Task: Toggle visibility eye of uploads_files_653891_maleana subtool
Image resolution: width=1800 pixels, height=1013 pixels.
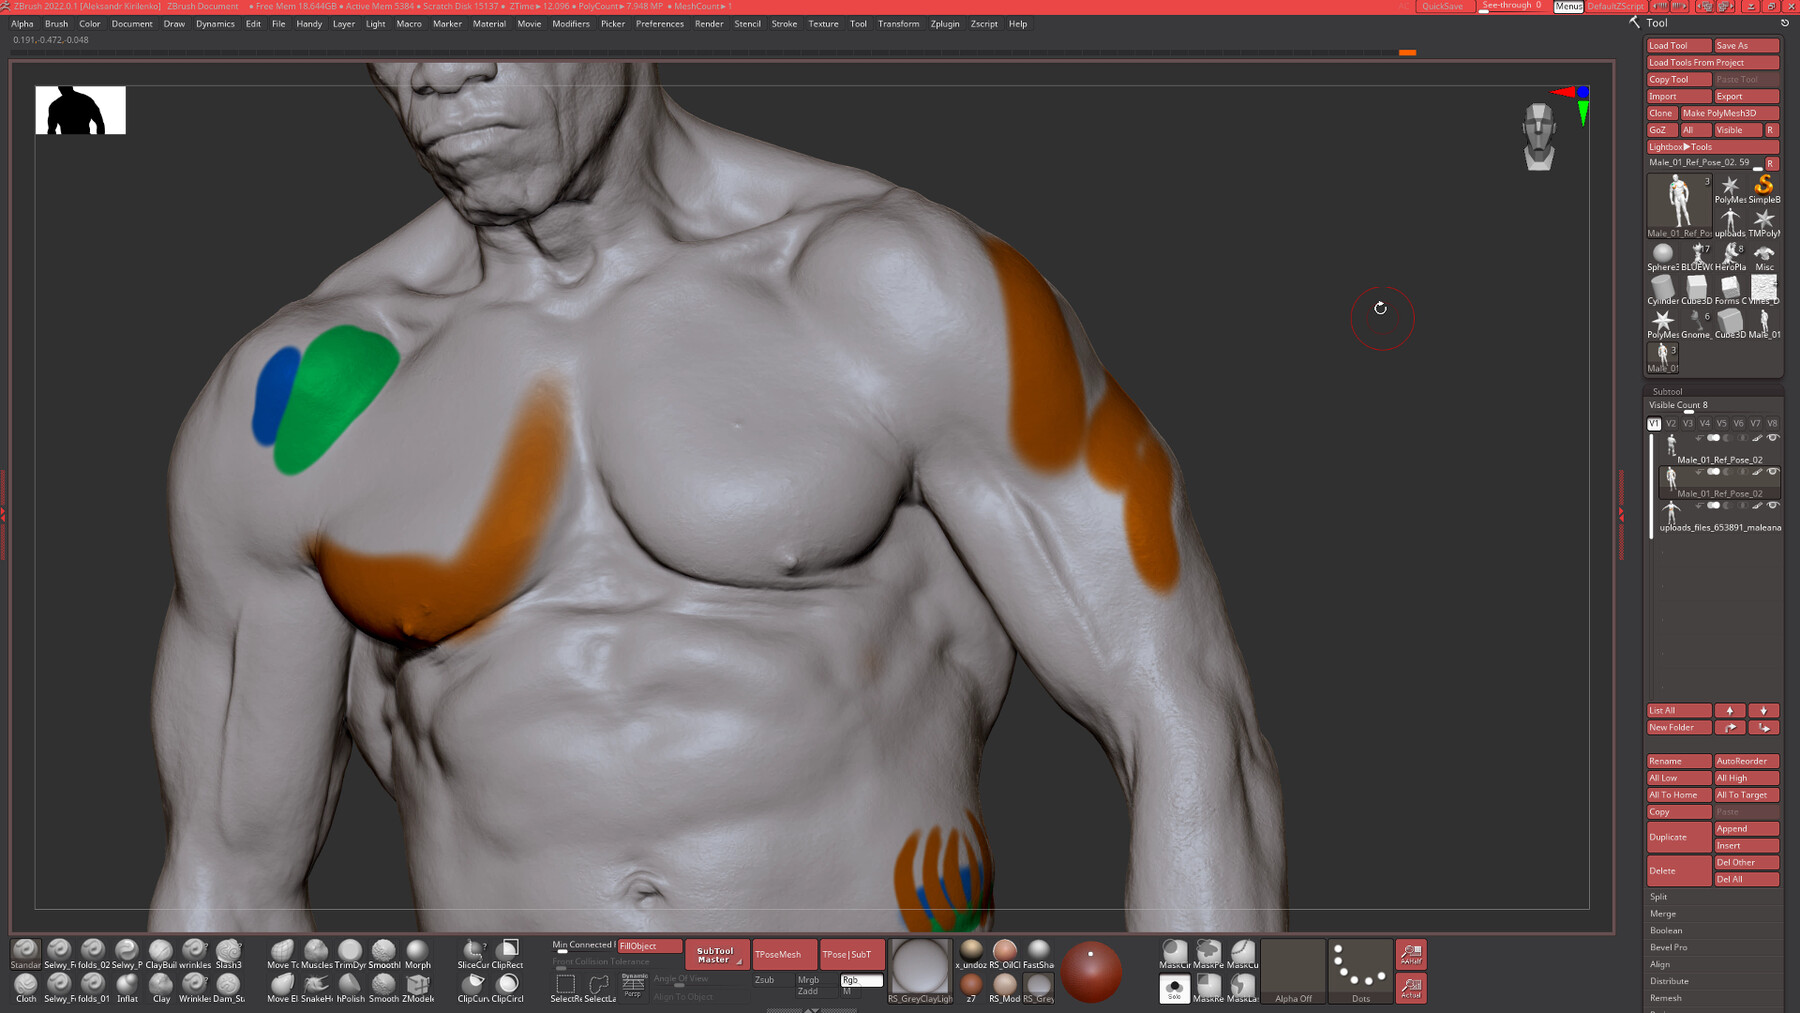Action: click(x=1773, y=505)
